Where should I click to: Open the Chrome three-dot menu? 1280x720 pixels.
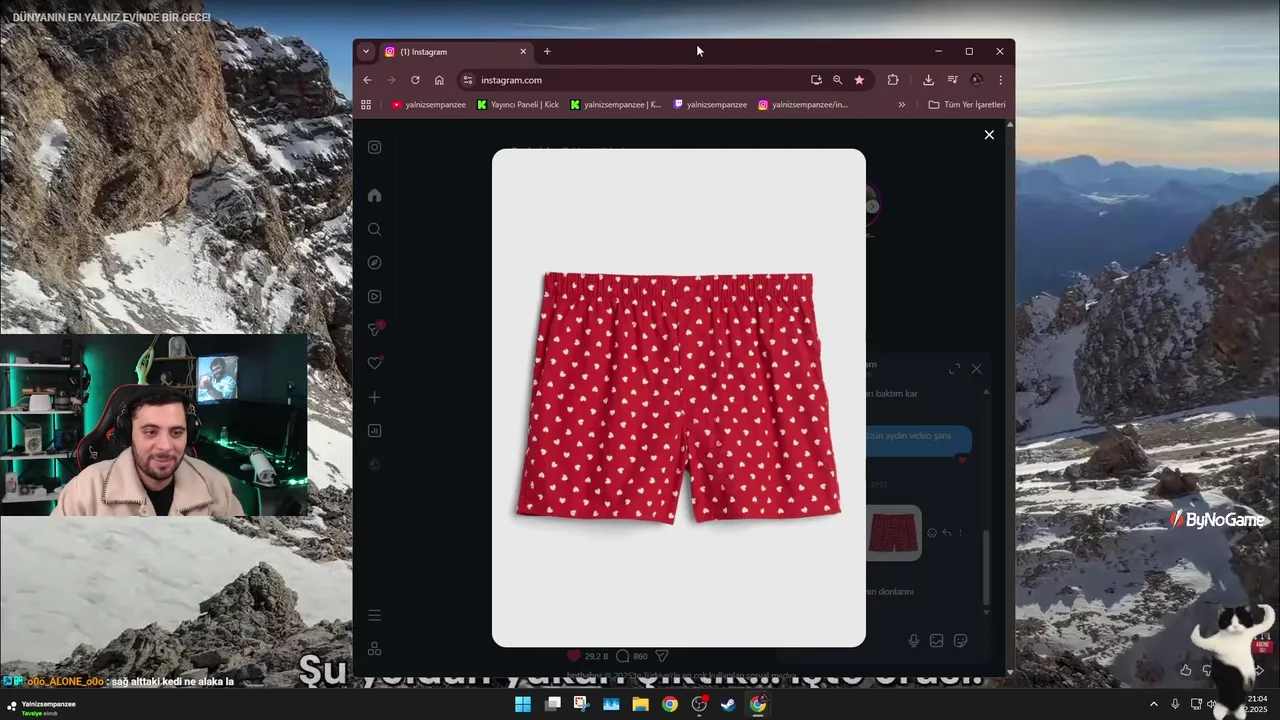(1000, 80)
